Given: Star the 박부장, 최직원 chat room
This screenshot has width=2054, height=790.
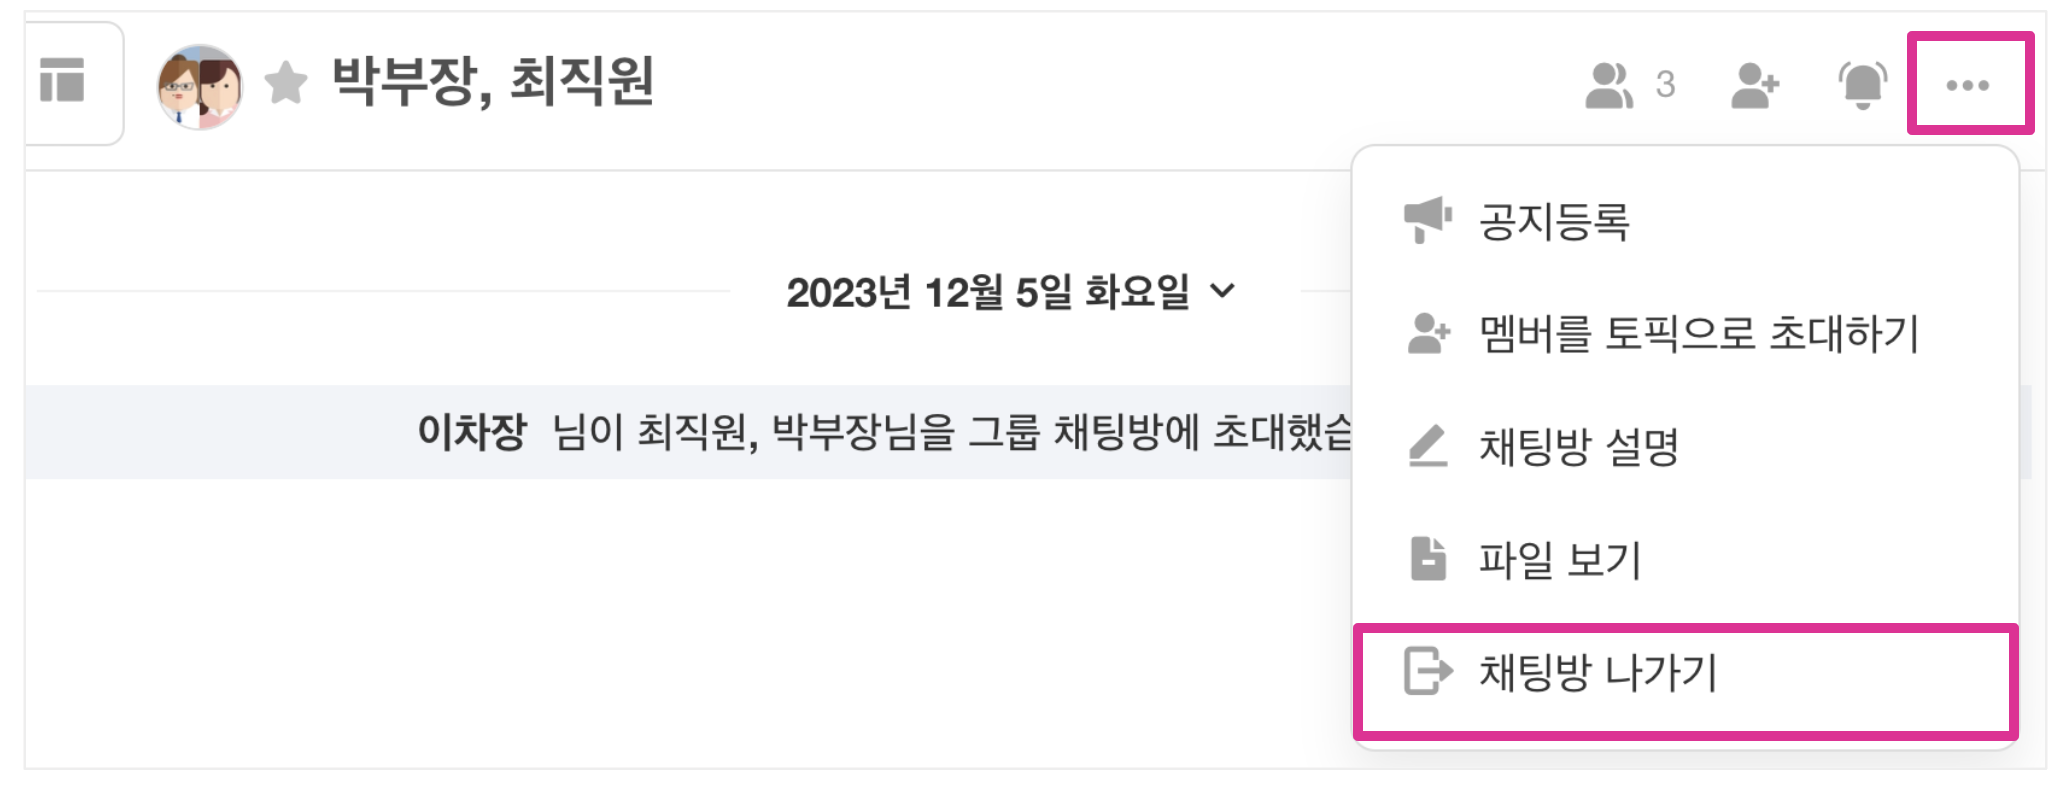Looking at the screenshot, I should click(286, 83).
